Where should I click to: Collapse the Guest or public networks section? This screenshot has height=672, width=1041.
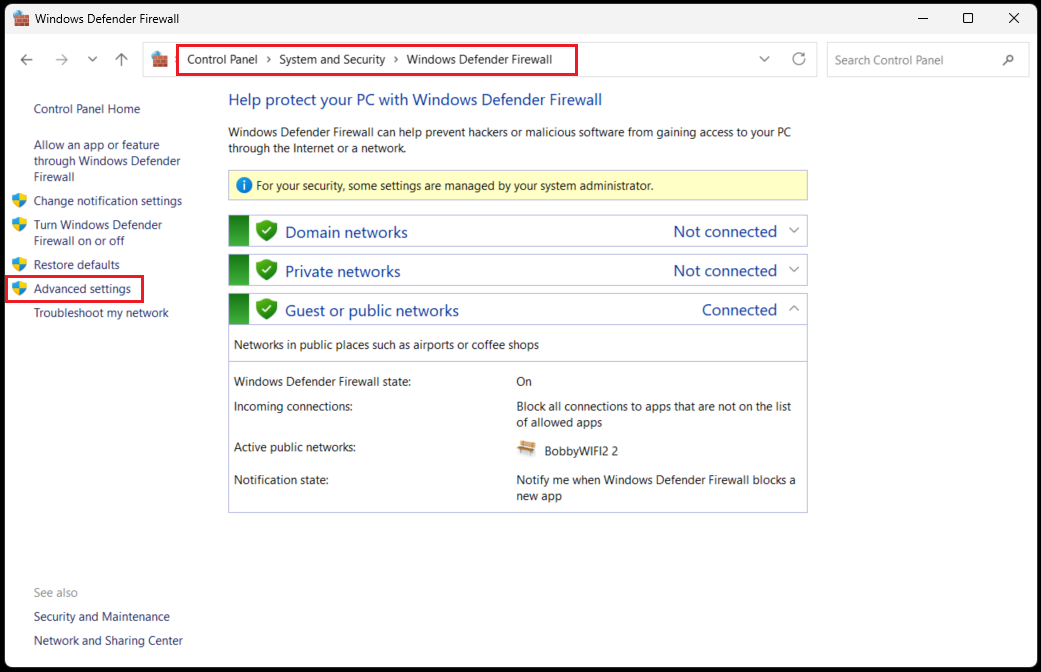click(794, 309)
